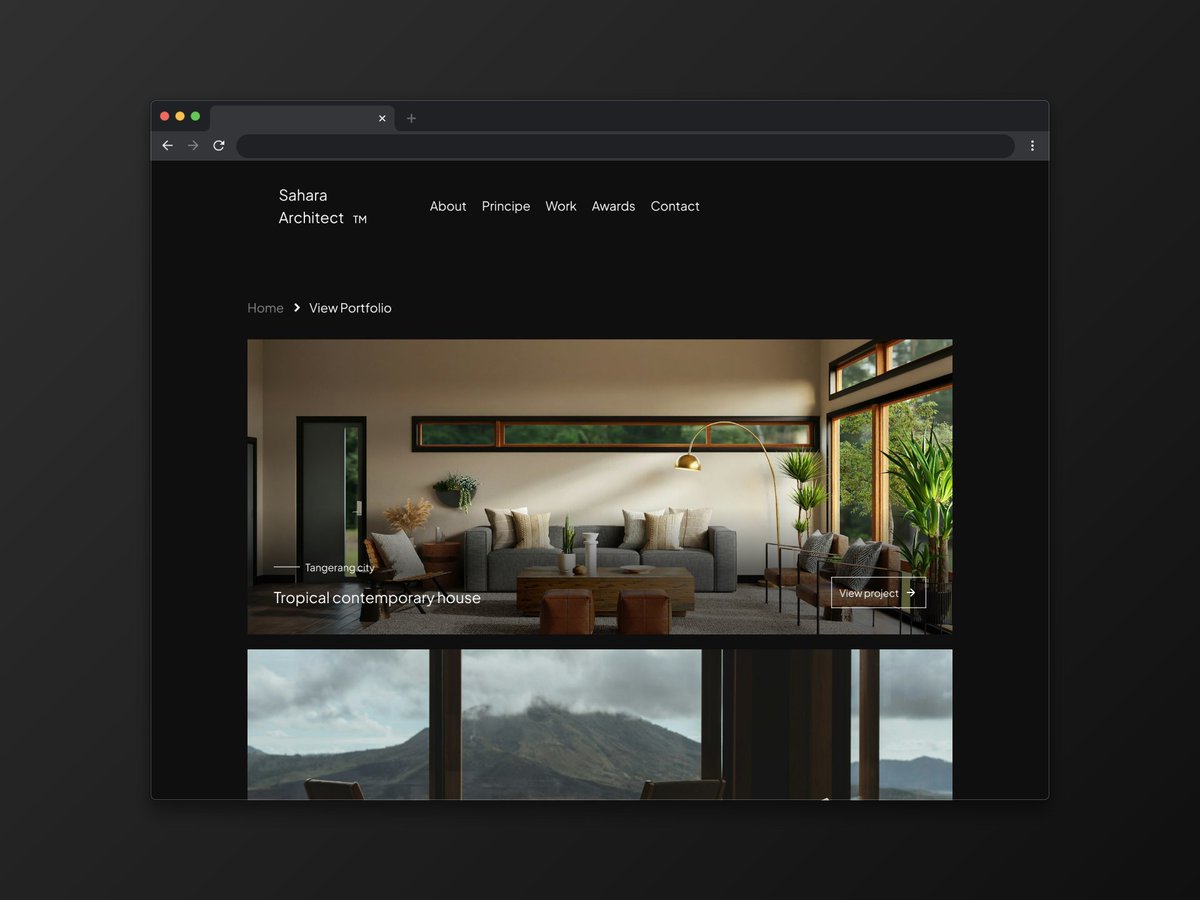Open the Contact nav item
Viewport: 1200px width, 900px height.
675,206
